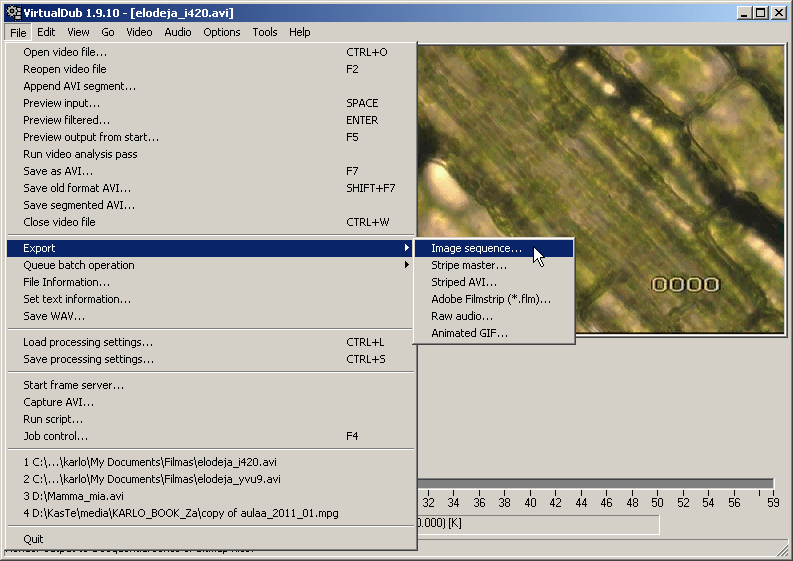This screenshot has width=793, height=561.
Task: Select Close video file
Action: coord(211,222)
